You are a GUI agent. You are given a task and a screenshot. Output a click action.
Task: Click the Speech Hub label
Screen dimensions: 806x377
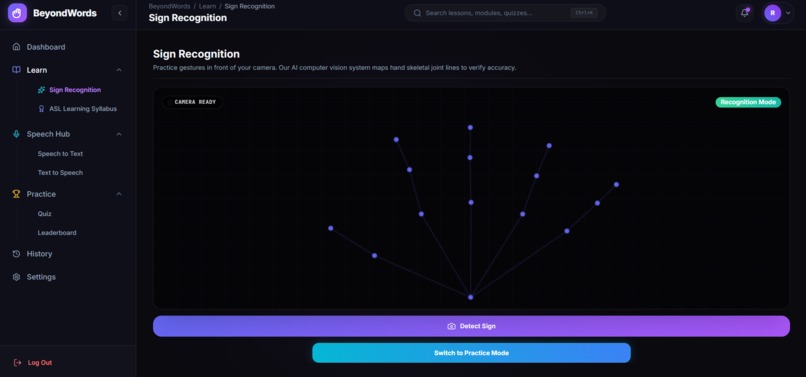(x=48, y=134)
